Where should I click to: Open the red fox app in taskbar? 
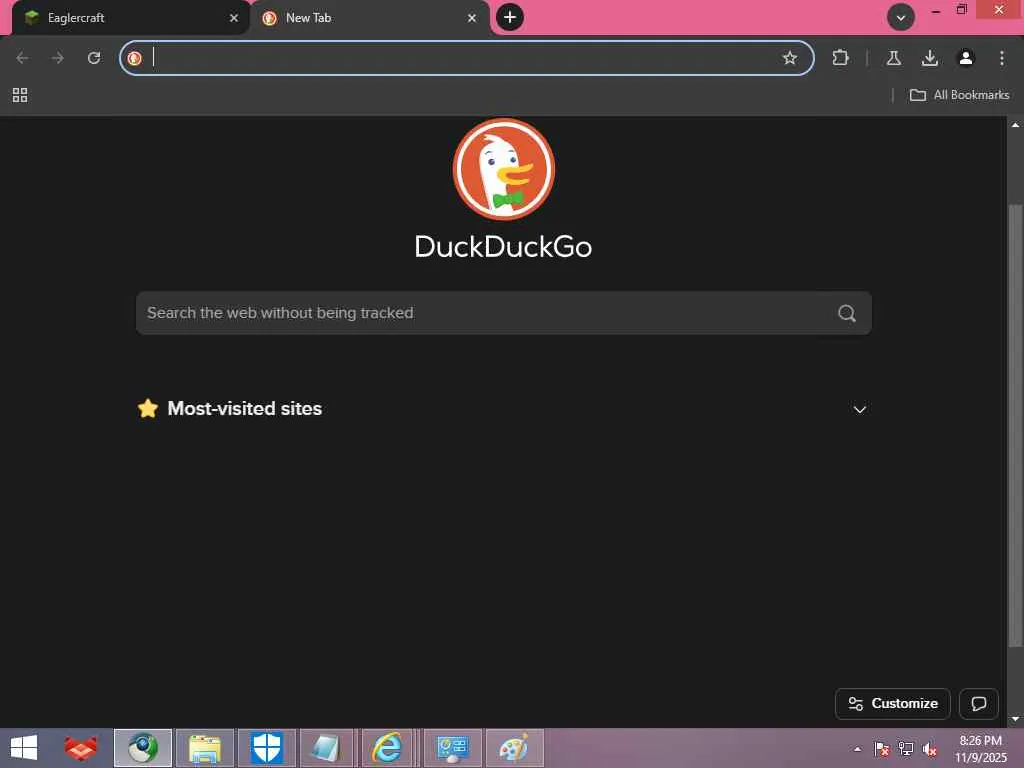point(80,748)
